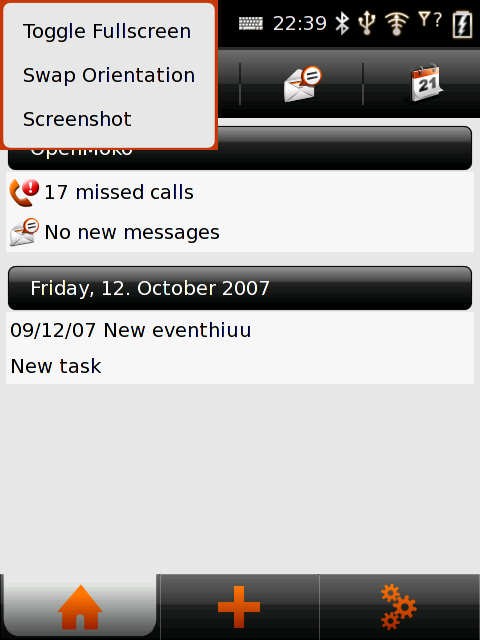Click the Friday, 12. October 2007 header
Screen dimensions: 480x640
coord(240,288)
